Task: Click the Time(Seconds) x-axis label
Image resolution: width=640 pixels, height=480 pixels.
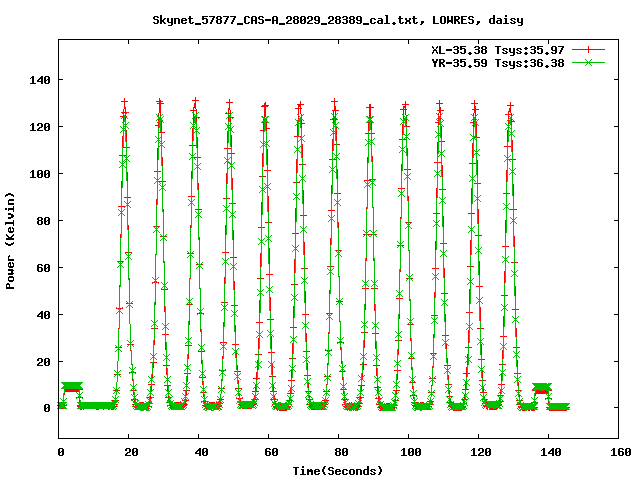Action: (338, 471)
